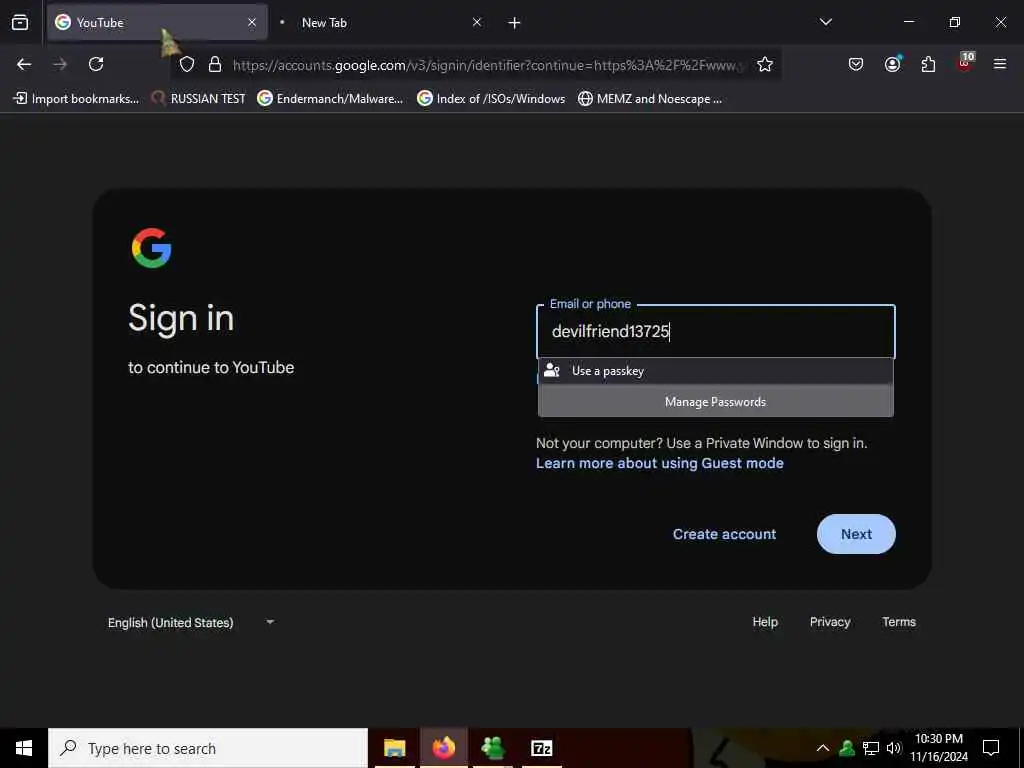Open tracking protection shield icon
The height and width of the screenshot is (768, 1024).
point(187,65)
